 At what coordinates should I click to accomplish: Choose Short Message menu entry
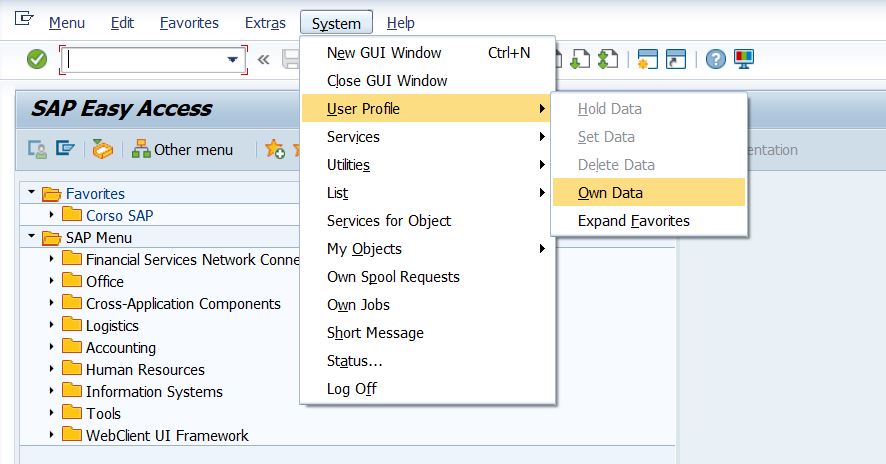coord(428,333)
